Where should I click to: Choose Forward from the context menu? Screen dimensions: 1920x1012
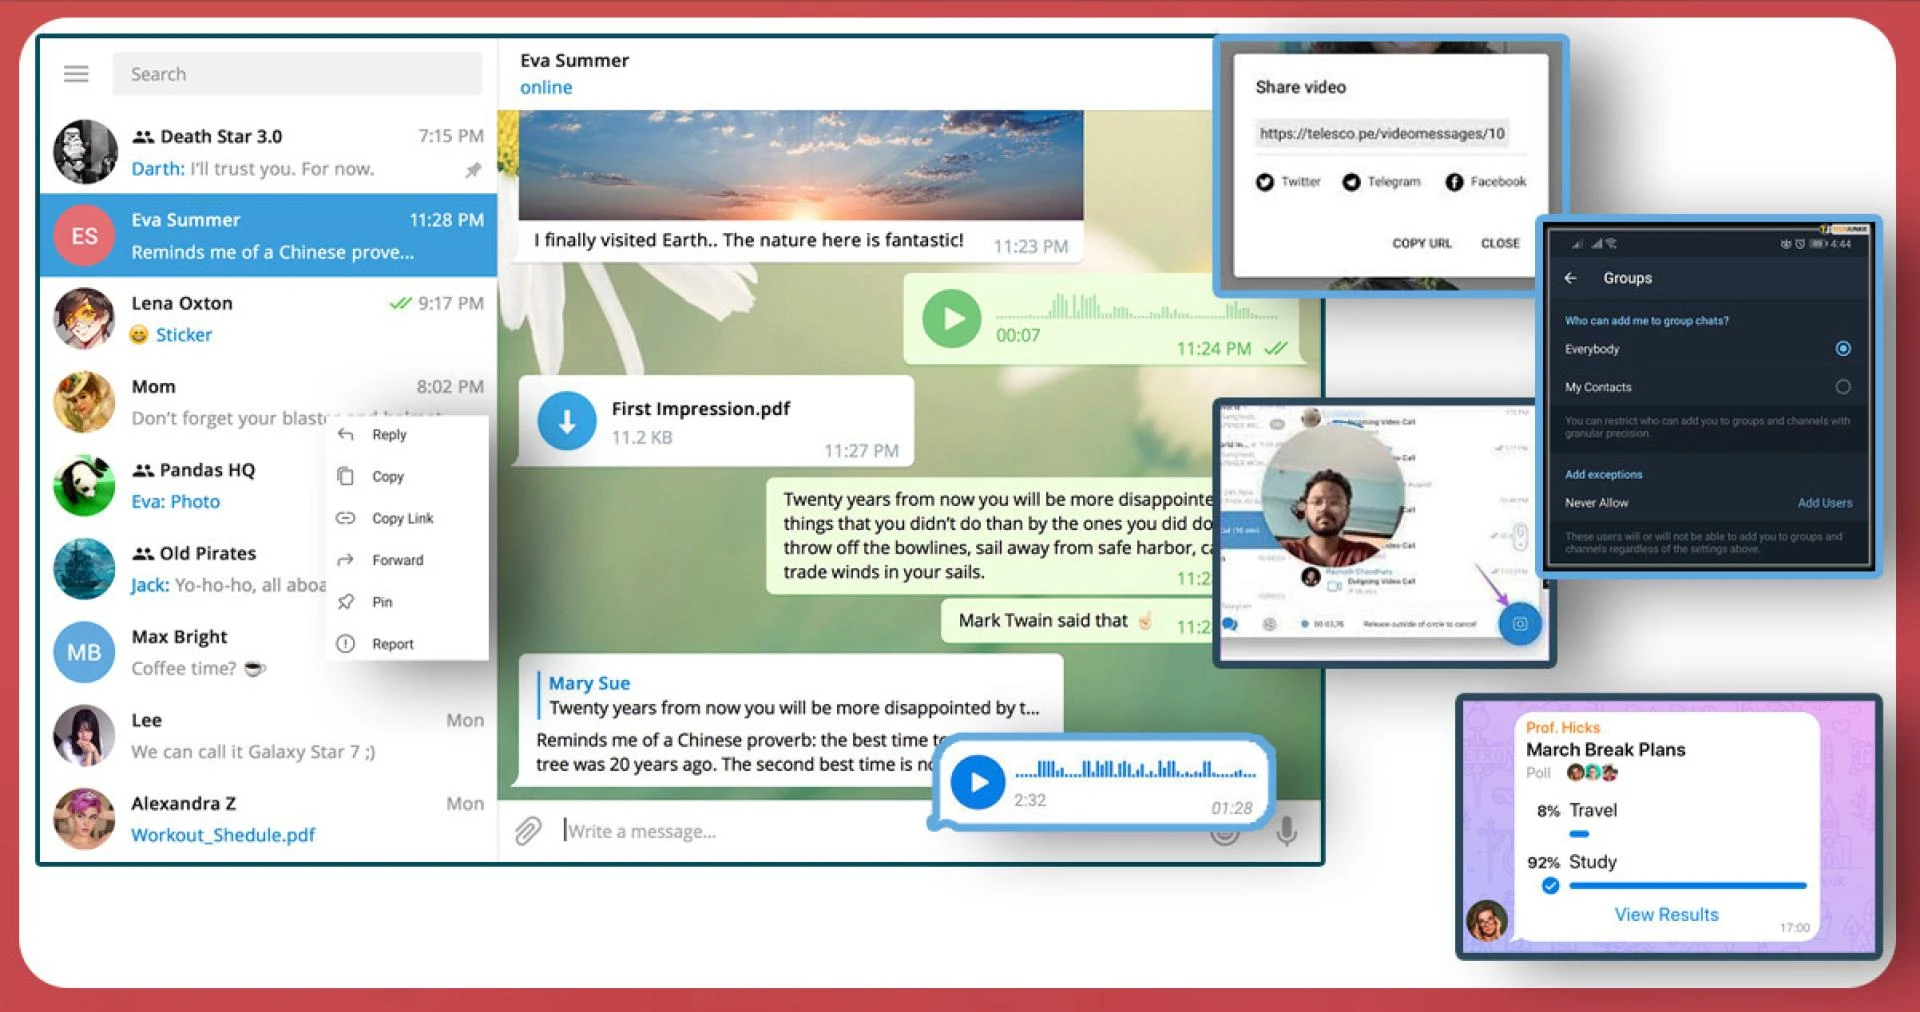pos(407,560)
